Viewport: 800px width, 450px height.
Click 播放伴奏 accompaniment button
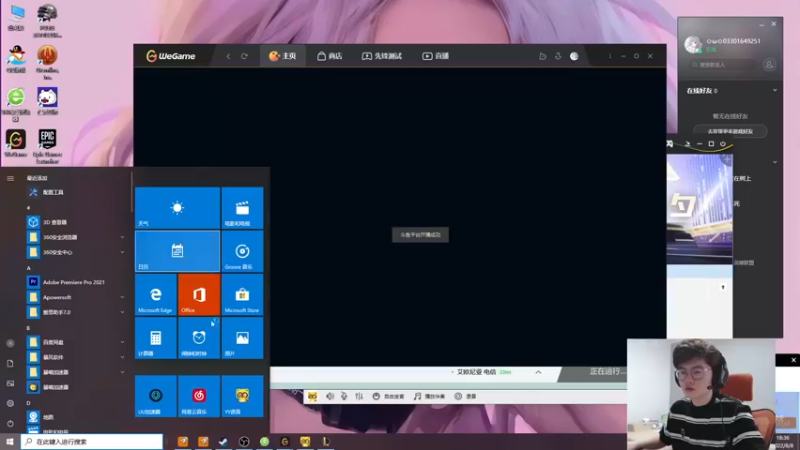(x=429, y=396)
